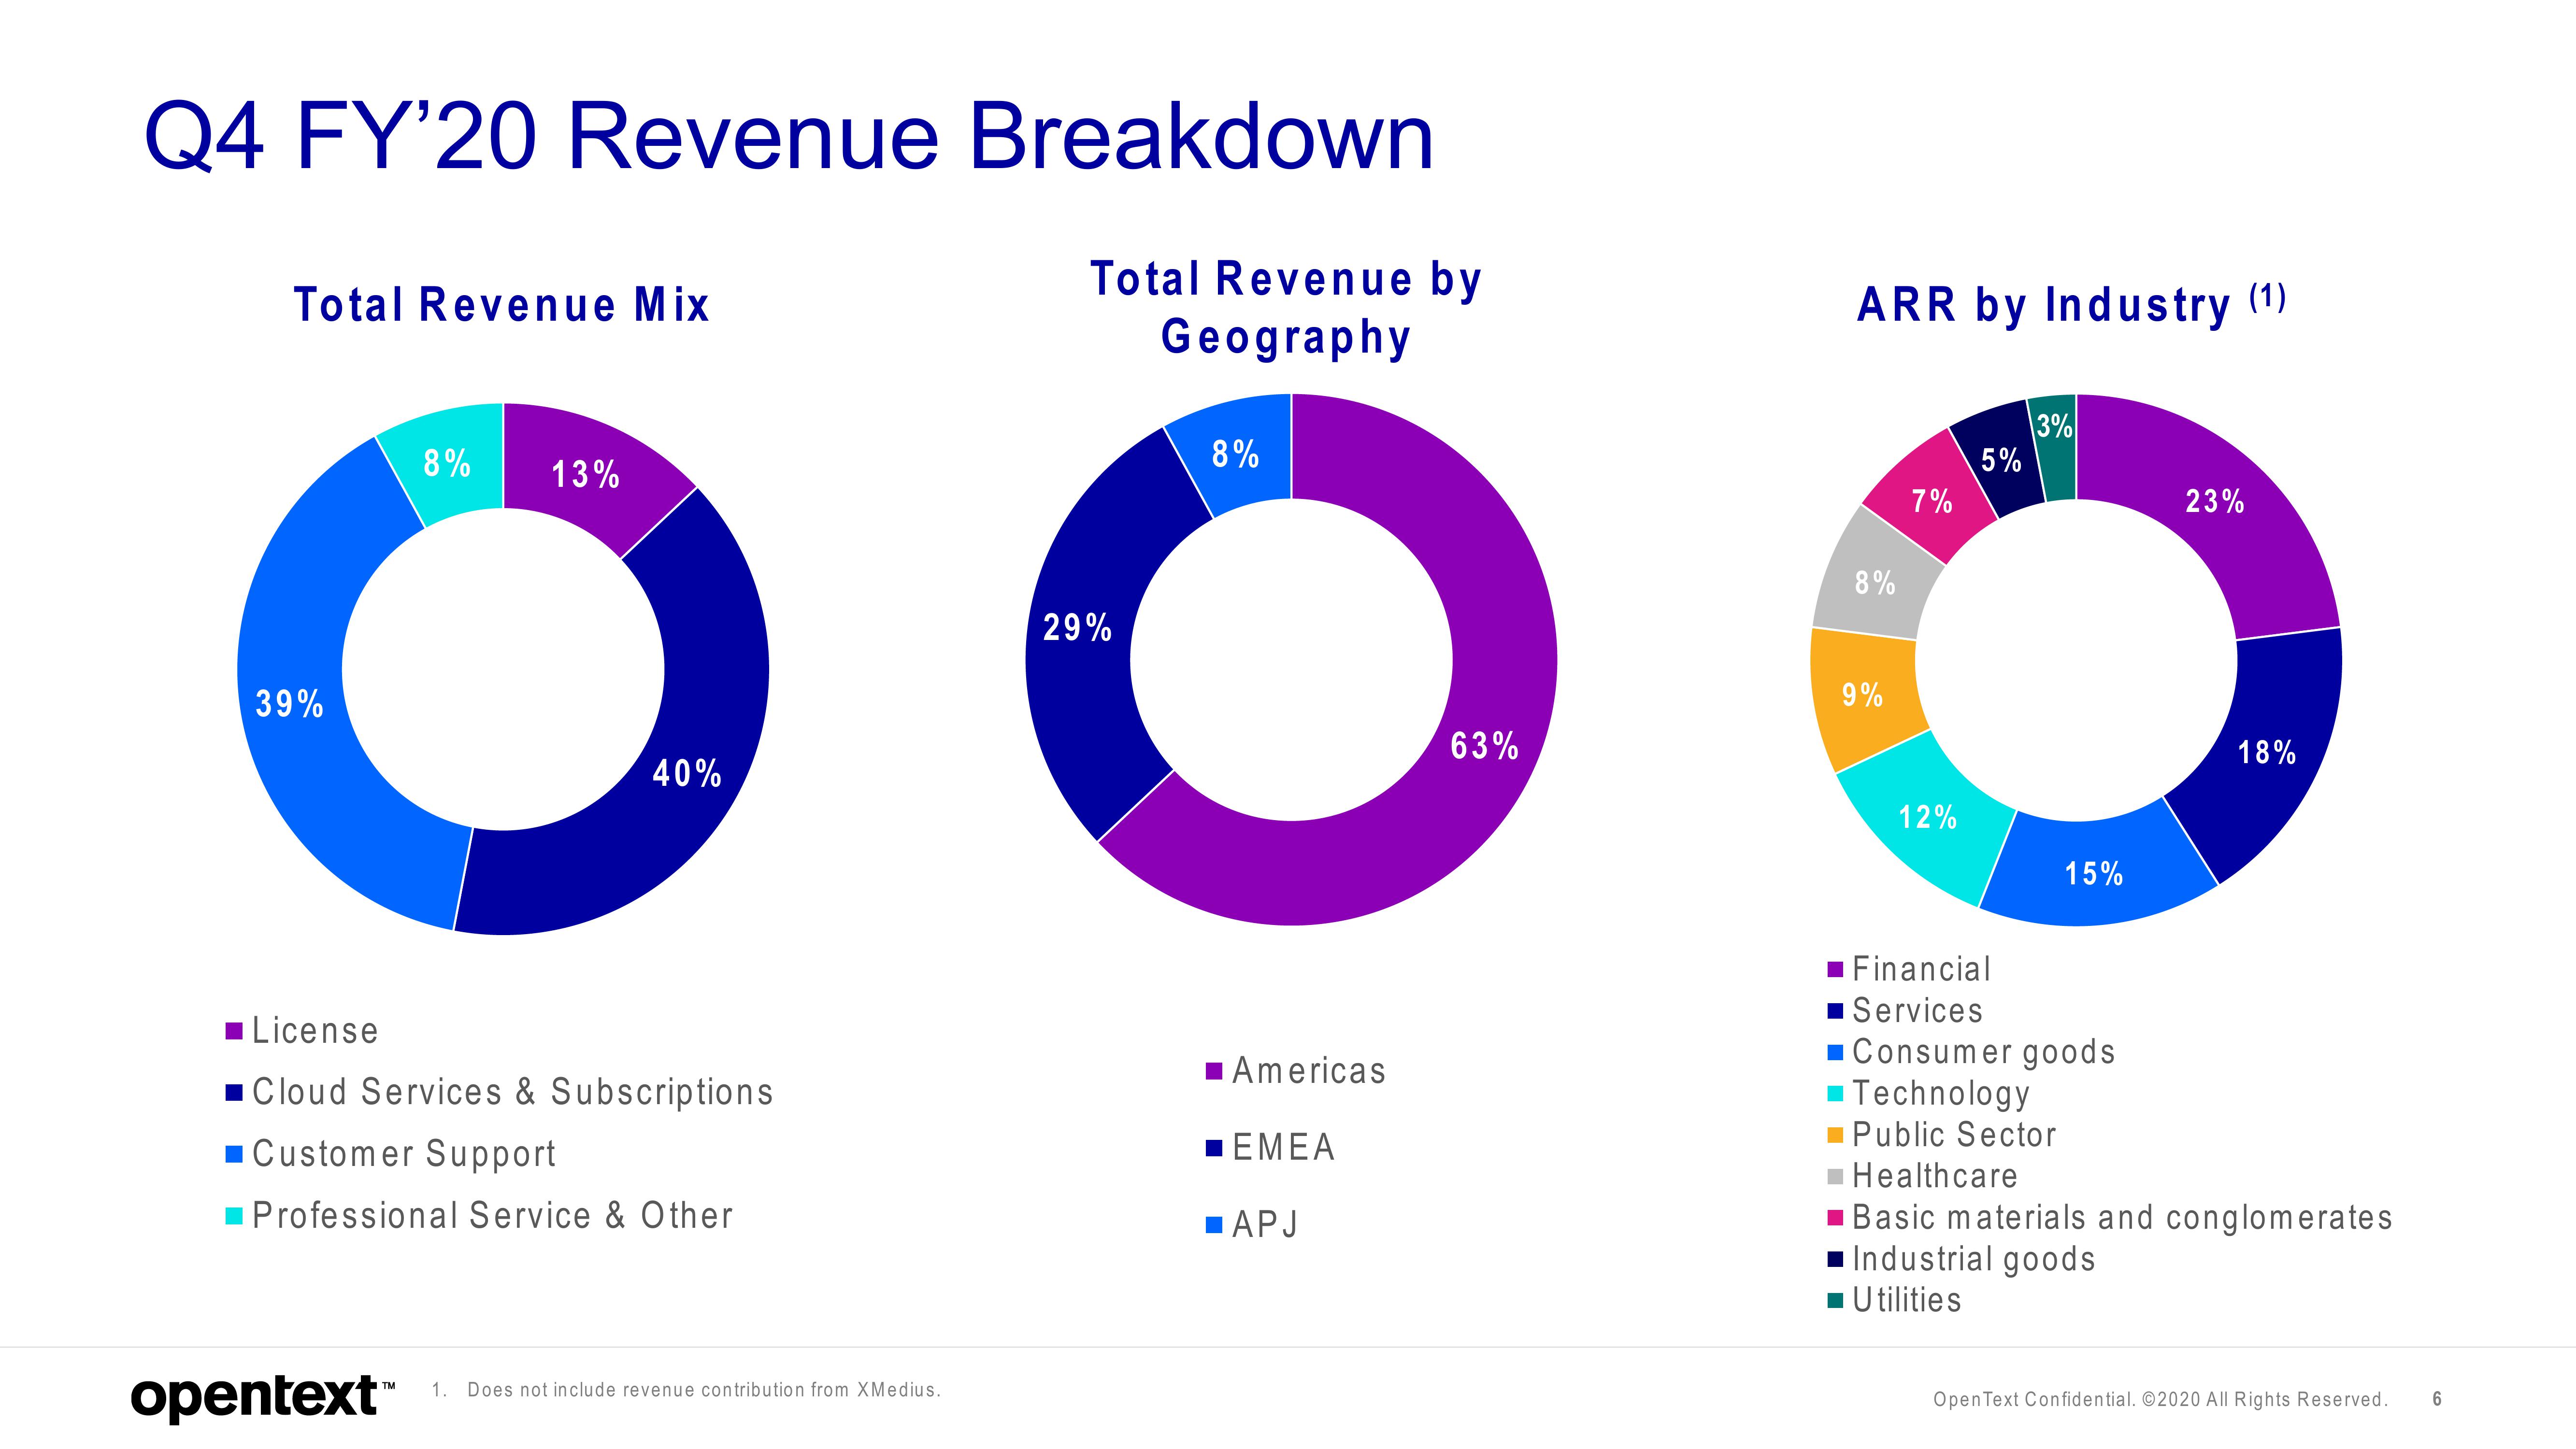Click the 'Americas' legend label
The image size is (2576, 1449).
click(x=1309, y=1071)
